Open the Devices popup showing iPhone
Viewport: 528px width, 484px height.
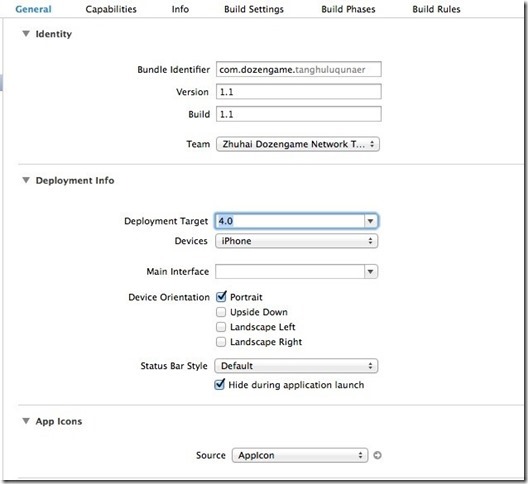tap(296, 241)
